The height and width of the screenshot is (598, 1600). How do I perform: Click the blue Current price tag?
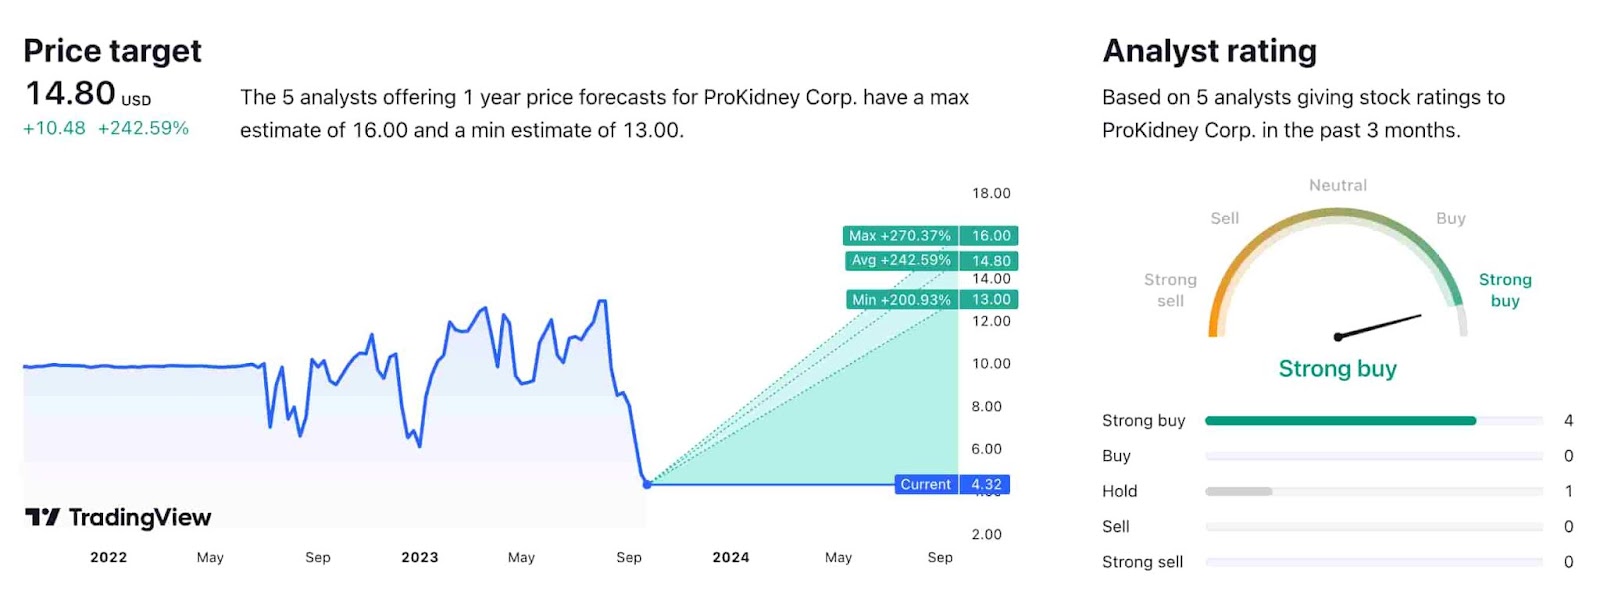tap(925, 485)
